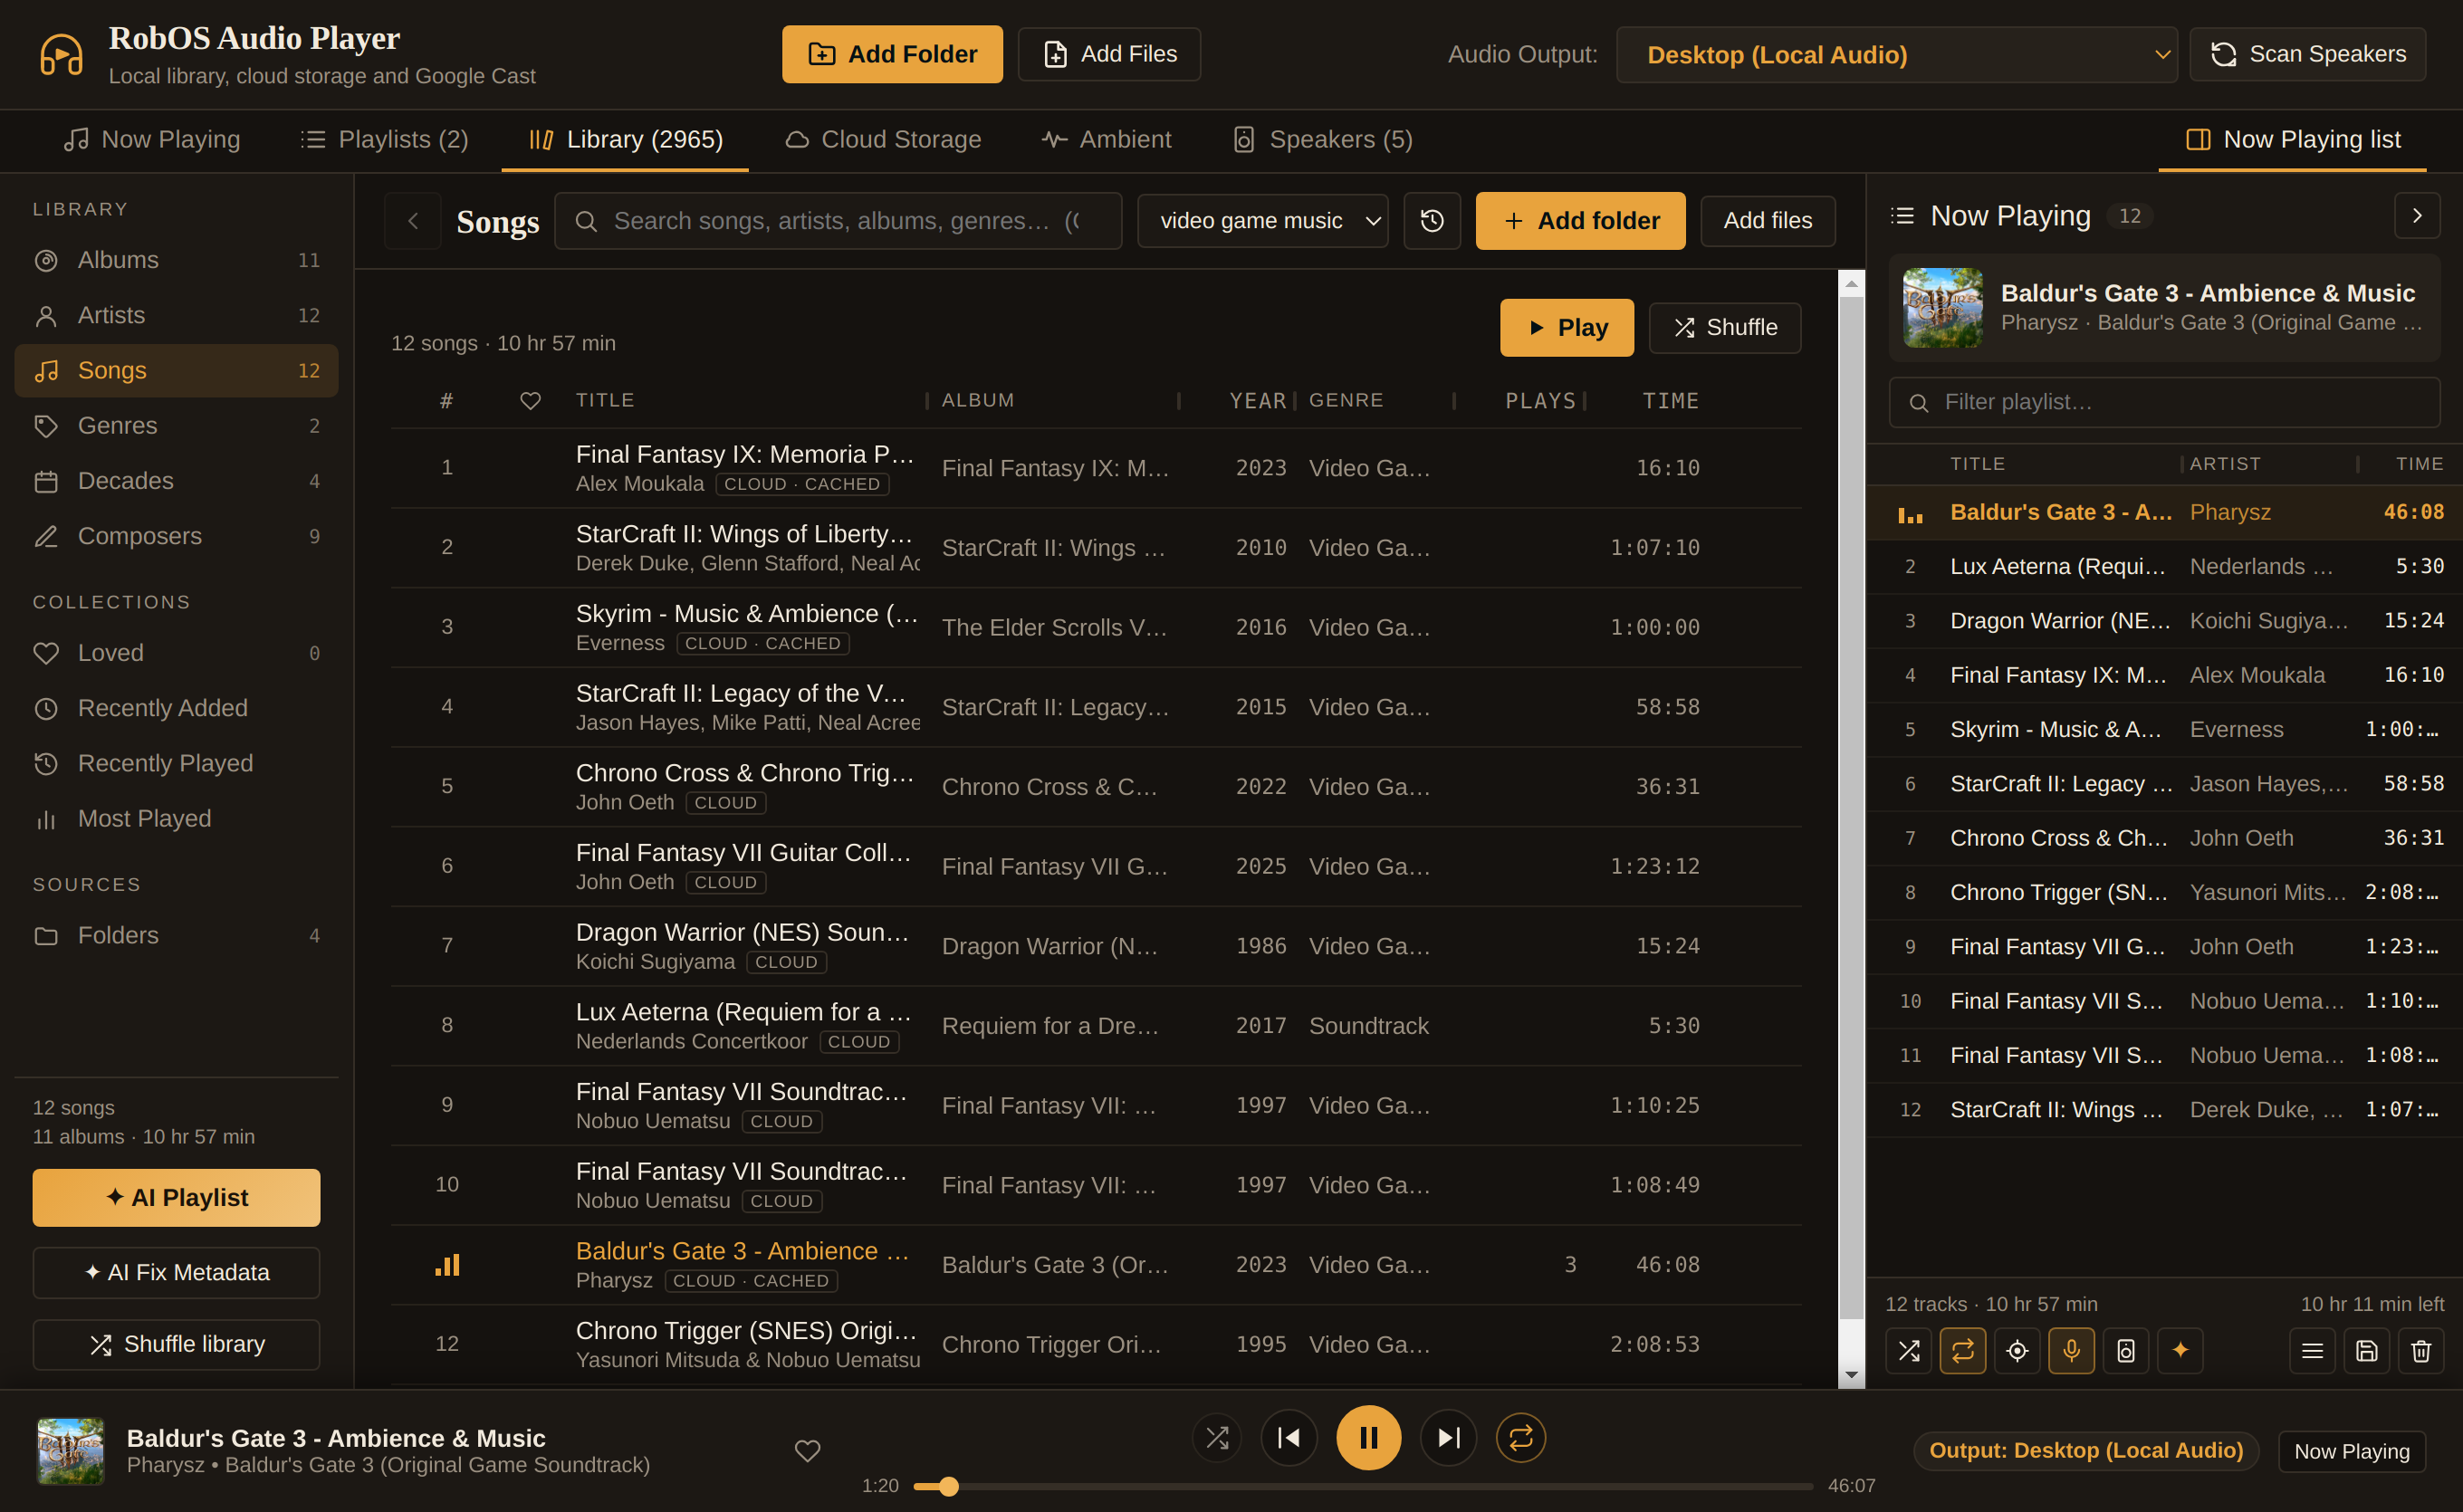
Task: Click the song search input field
Action: tap(838, 221)
